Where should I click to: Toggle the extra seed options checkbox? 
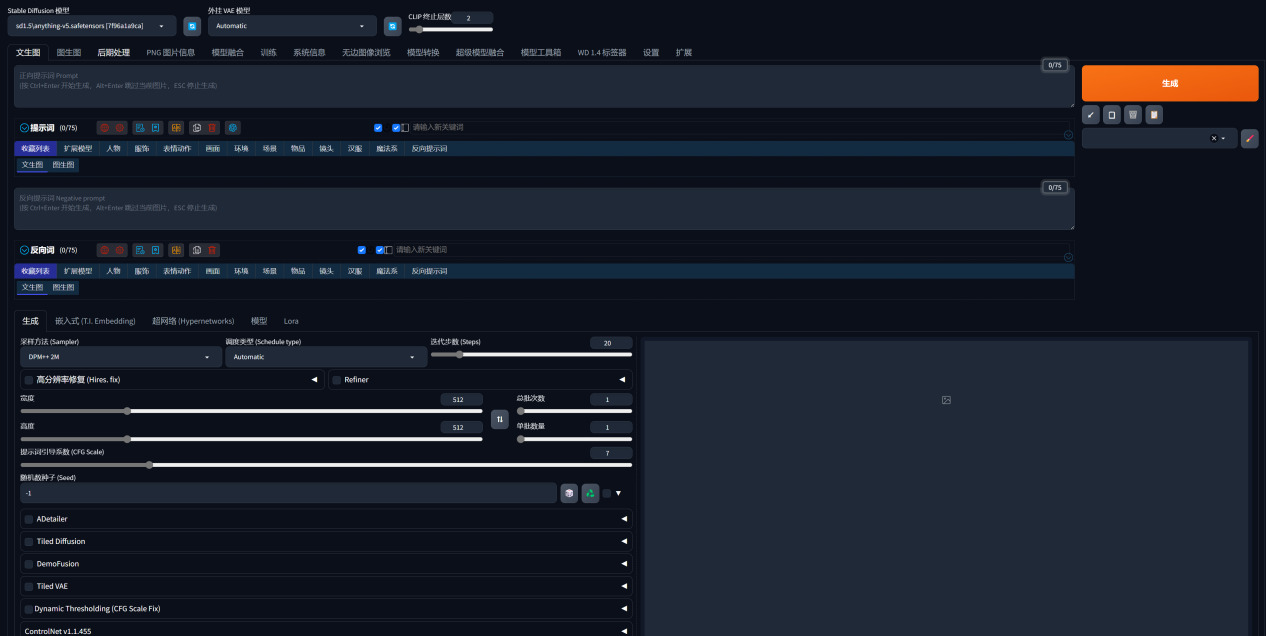pos(606,493)
